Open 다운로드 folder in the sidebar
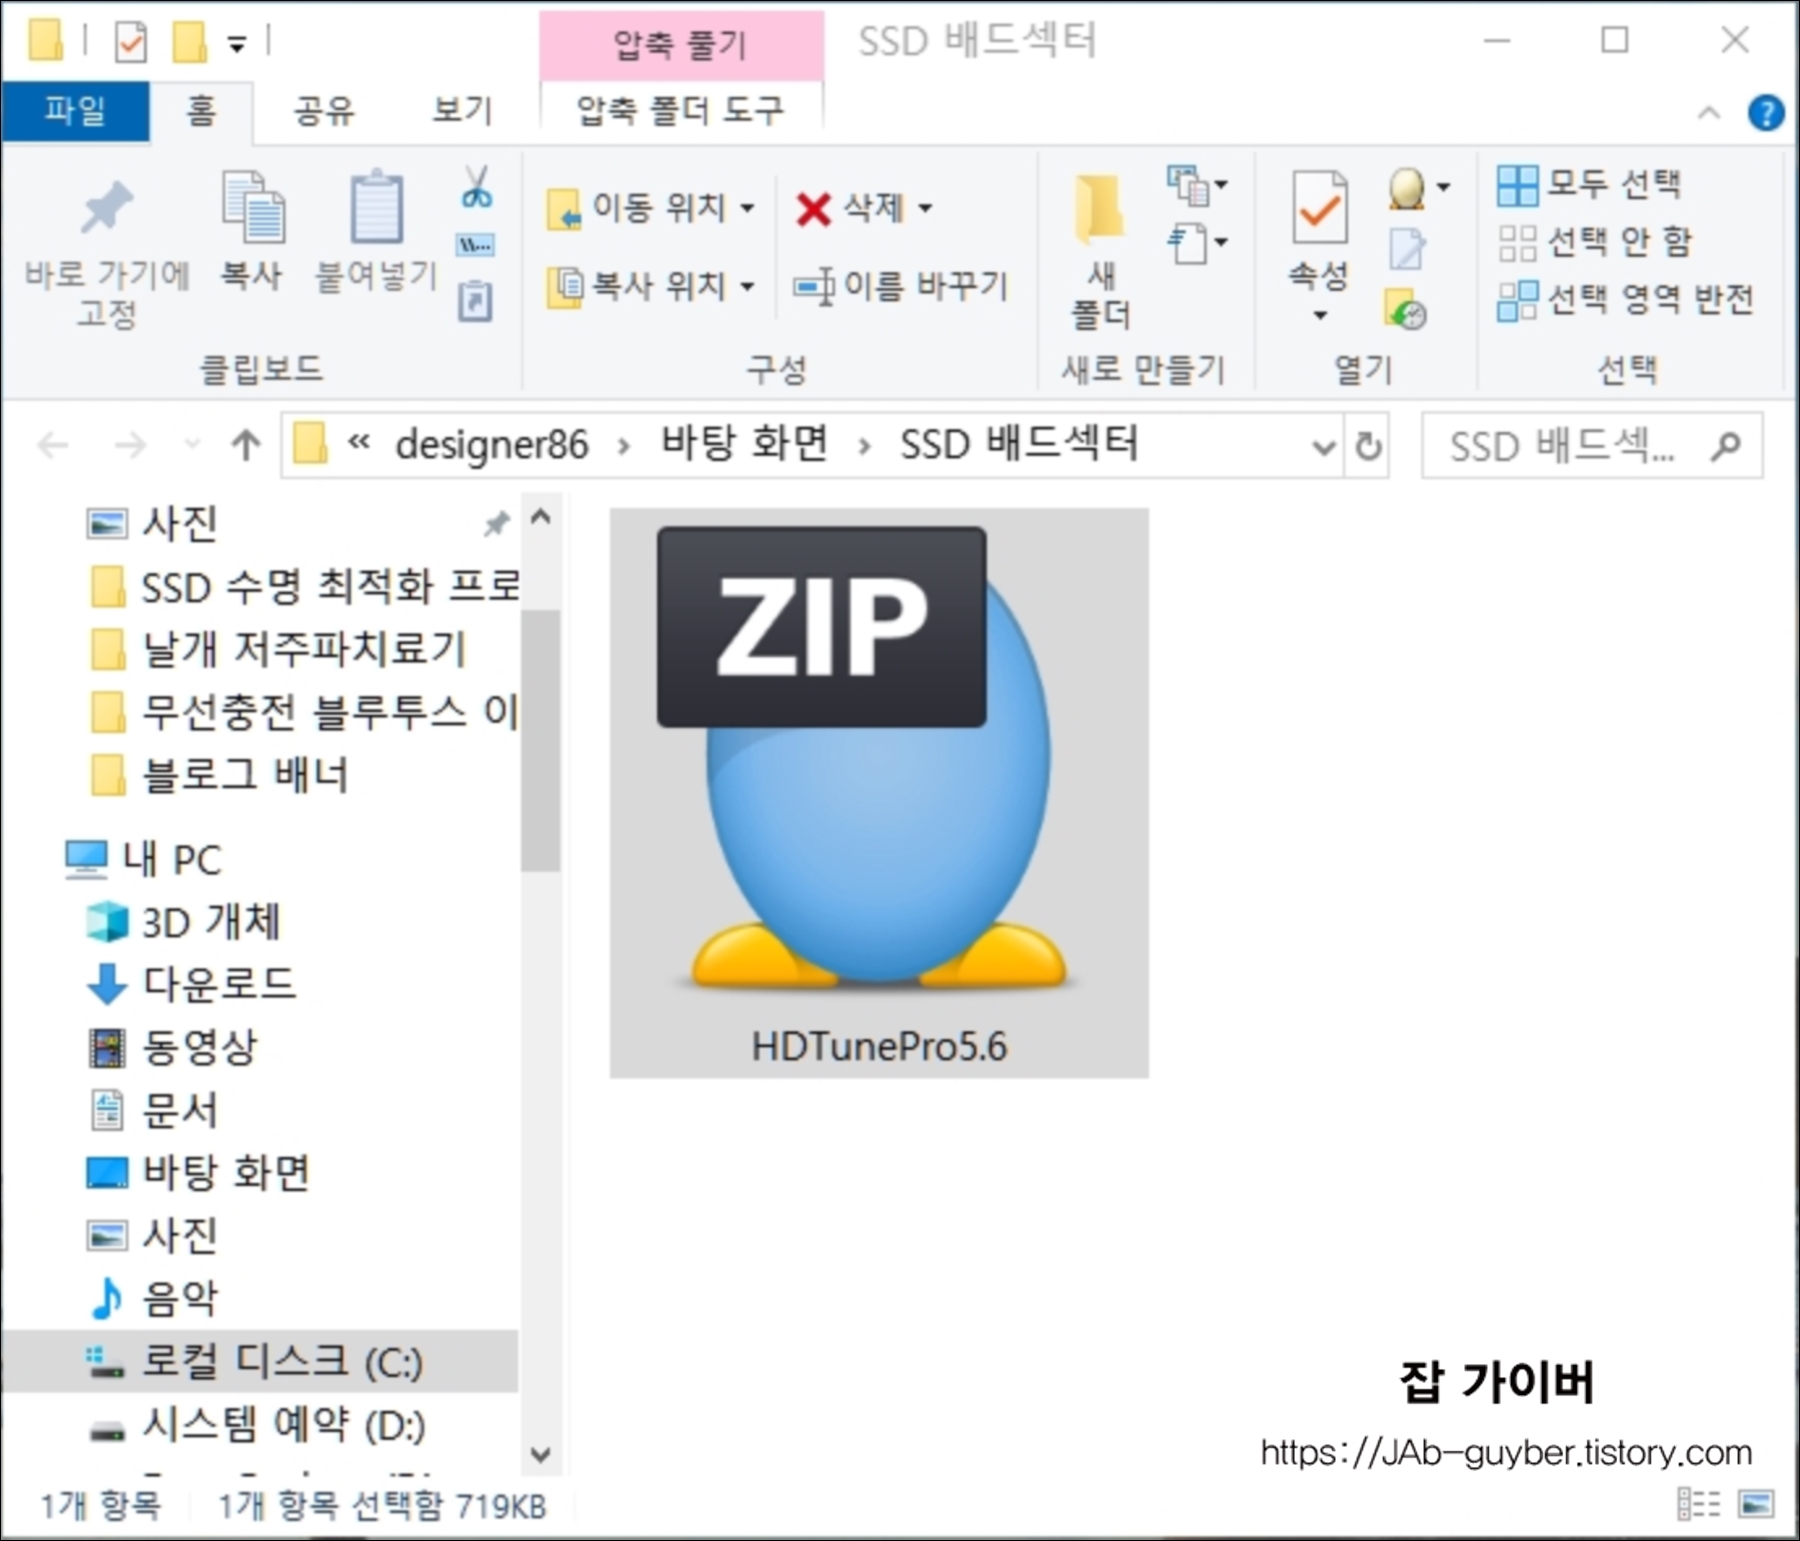This screenshot has width=1800, height=1541. (x=190, y=983)
